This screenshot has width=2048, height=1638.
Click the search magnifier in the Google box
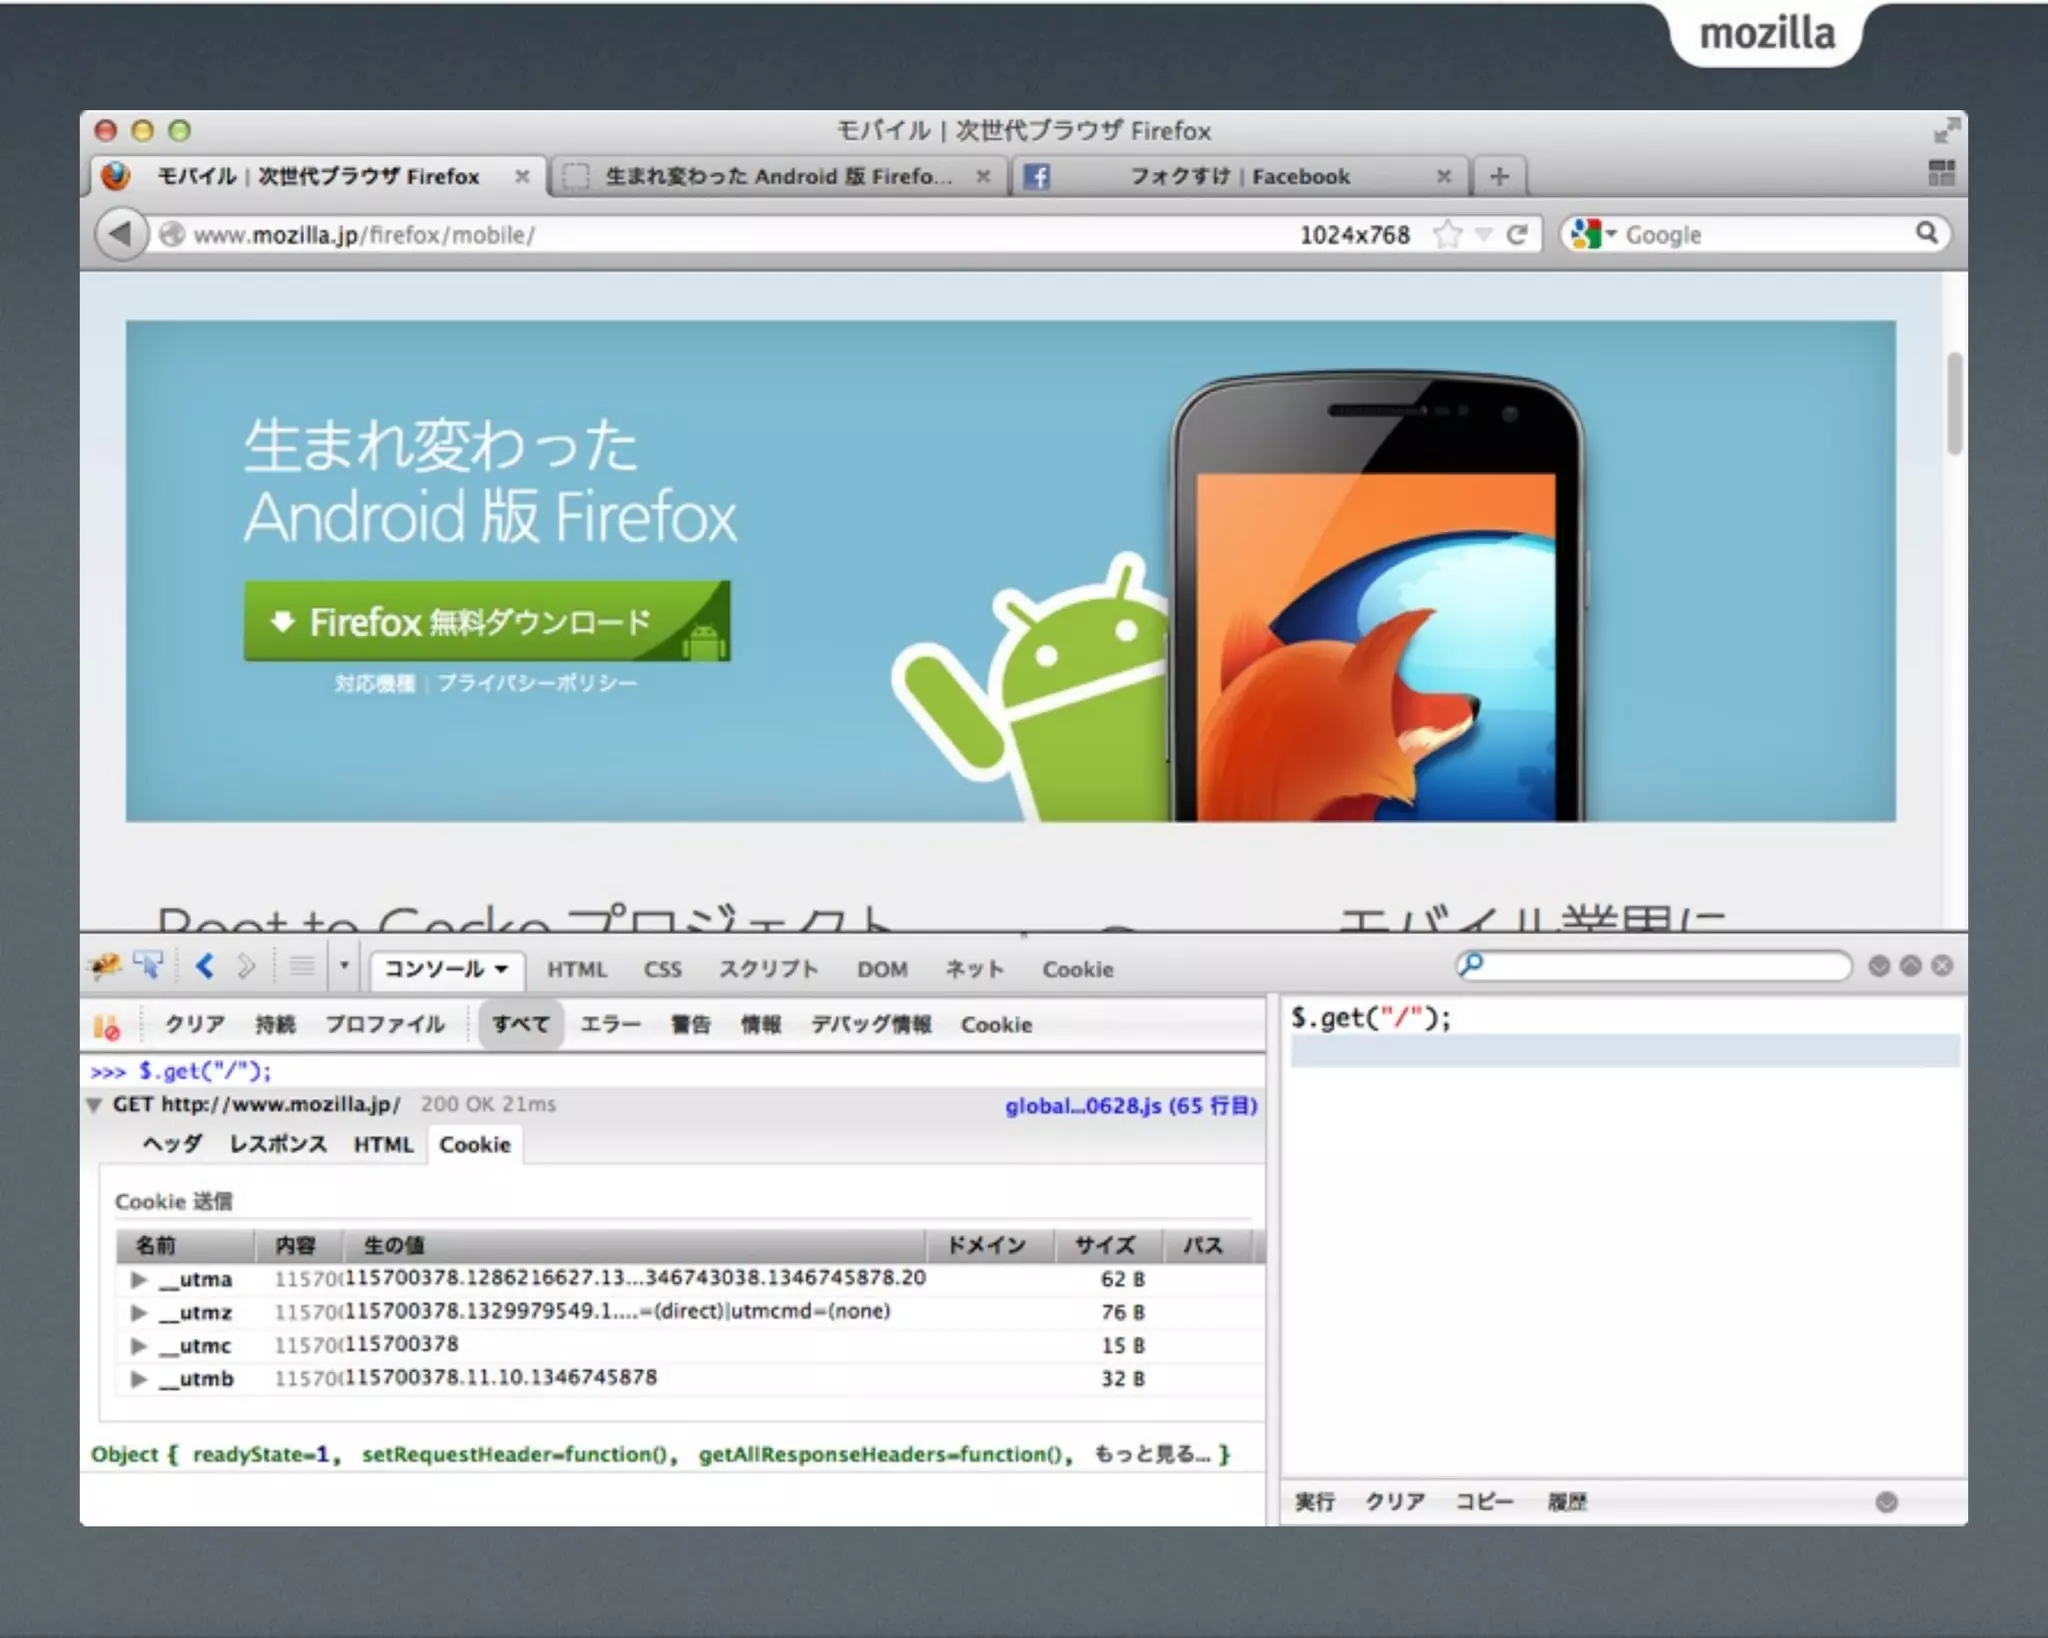click(1926, 234)
